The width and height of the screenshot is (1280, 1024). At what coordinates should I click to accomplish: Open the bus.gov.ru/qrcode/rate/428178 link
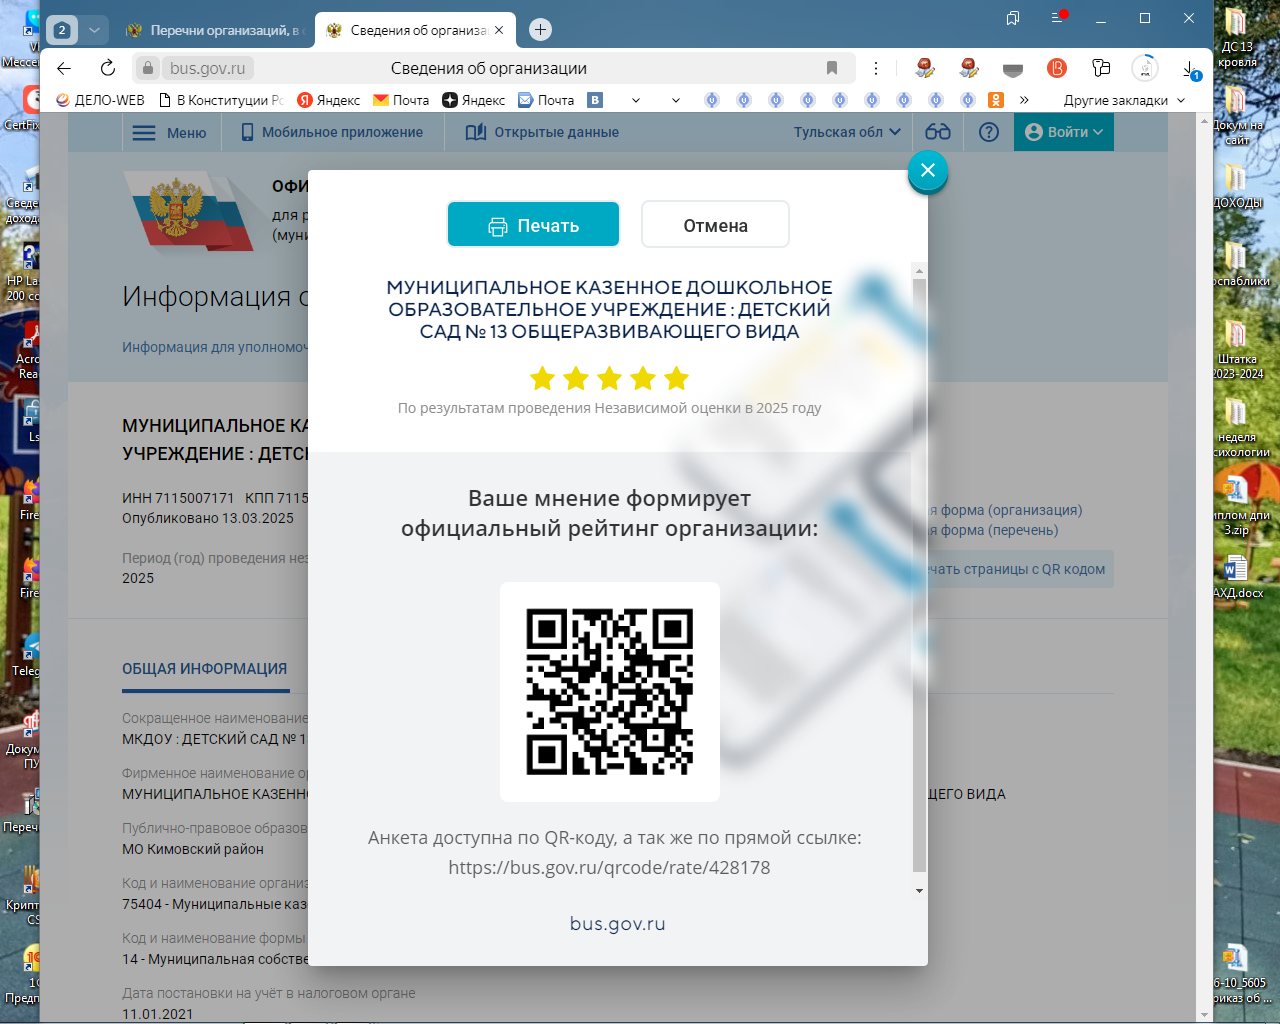[609, 868]
